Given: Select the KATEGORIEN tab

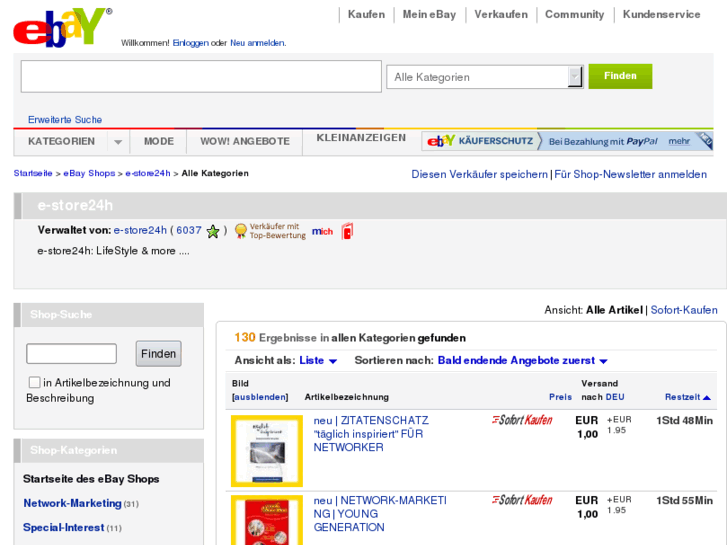Looking at the screenshot, I should coord(61,141).
